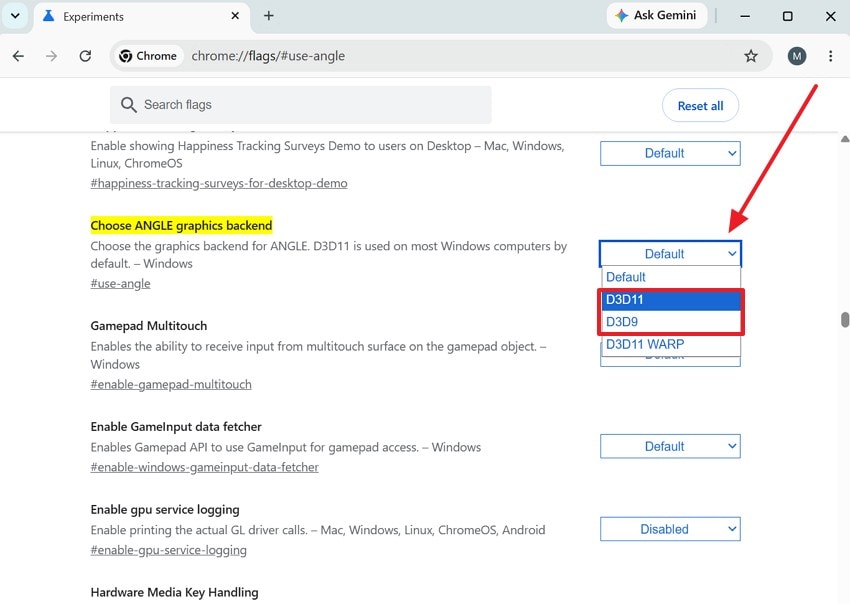Select D3D11 from the backend list
Screen dimensions: 850x604
pos(671,300)
